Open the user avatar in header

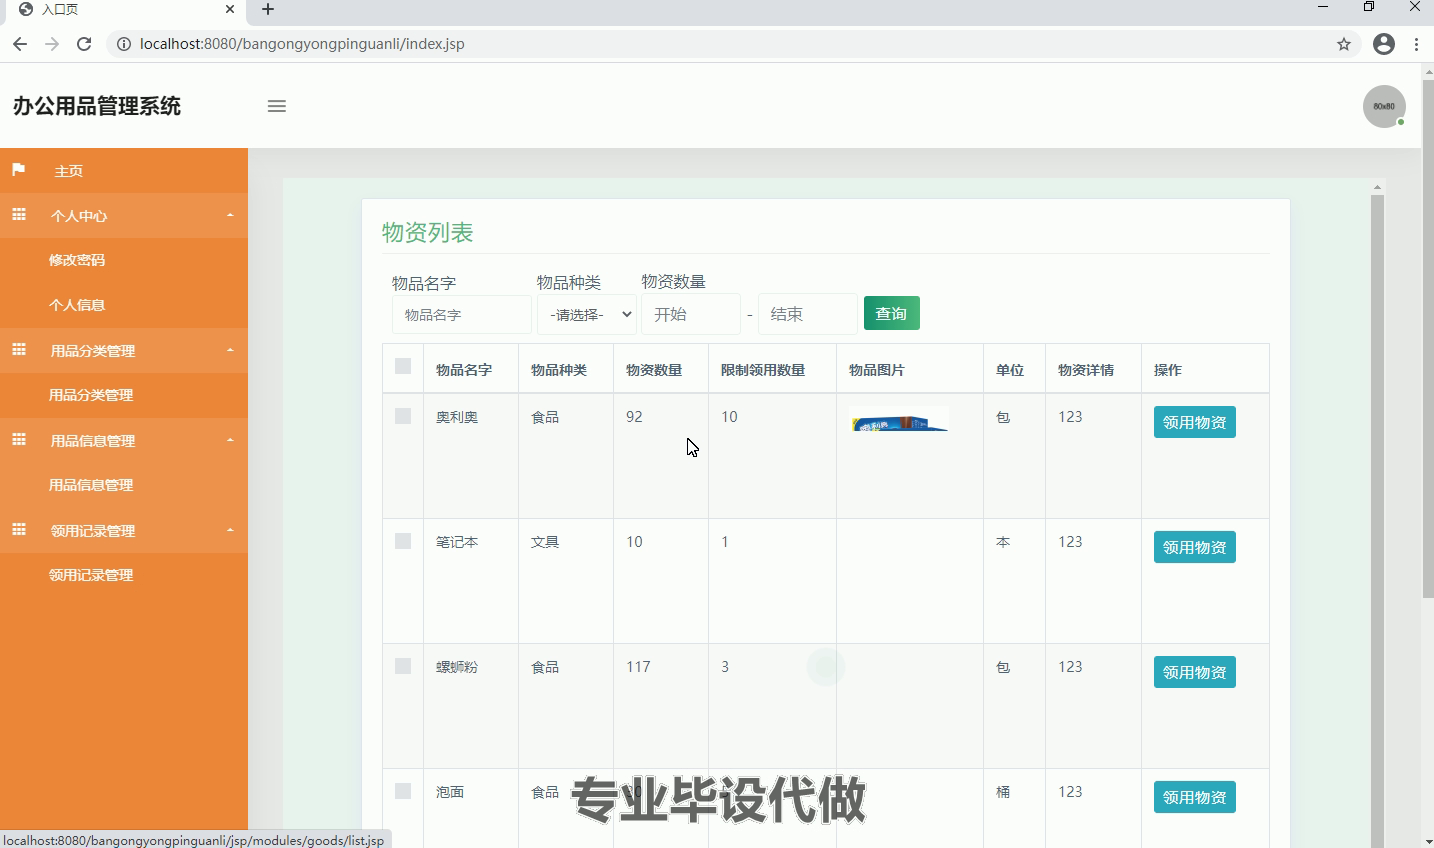pos(1384,106)
